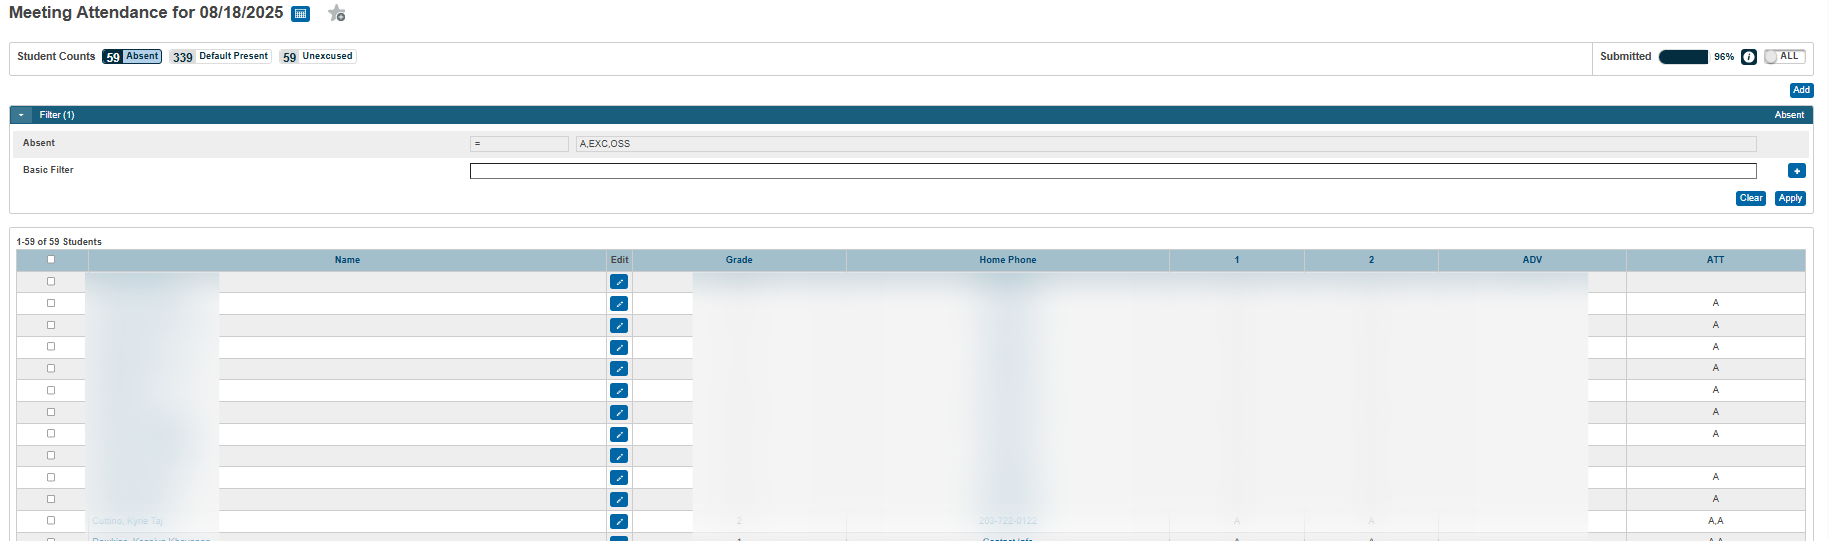Screen dimensions: 1829x541
Task: Click the 1-59 of 59 Students text
Action: [59, 242]
